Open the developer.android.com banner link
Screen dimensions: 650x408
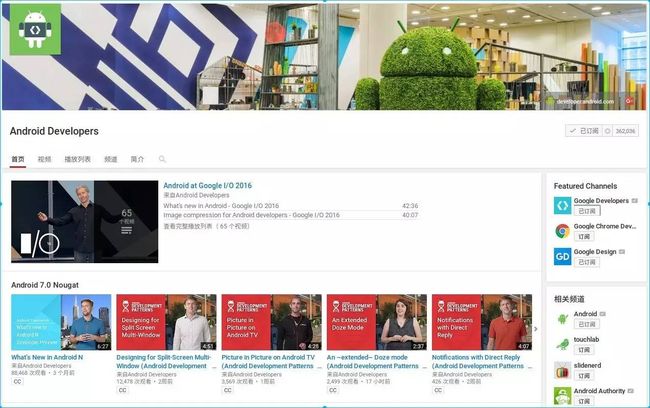point(585,101)
